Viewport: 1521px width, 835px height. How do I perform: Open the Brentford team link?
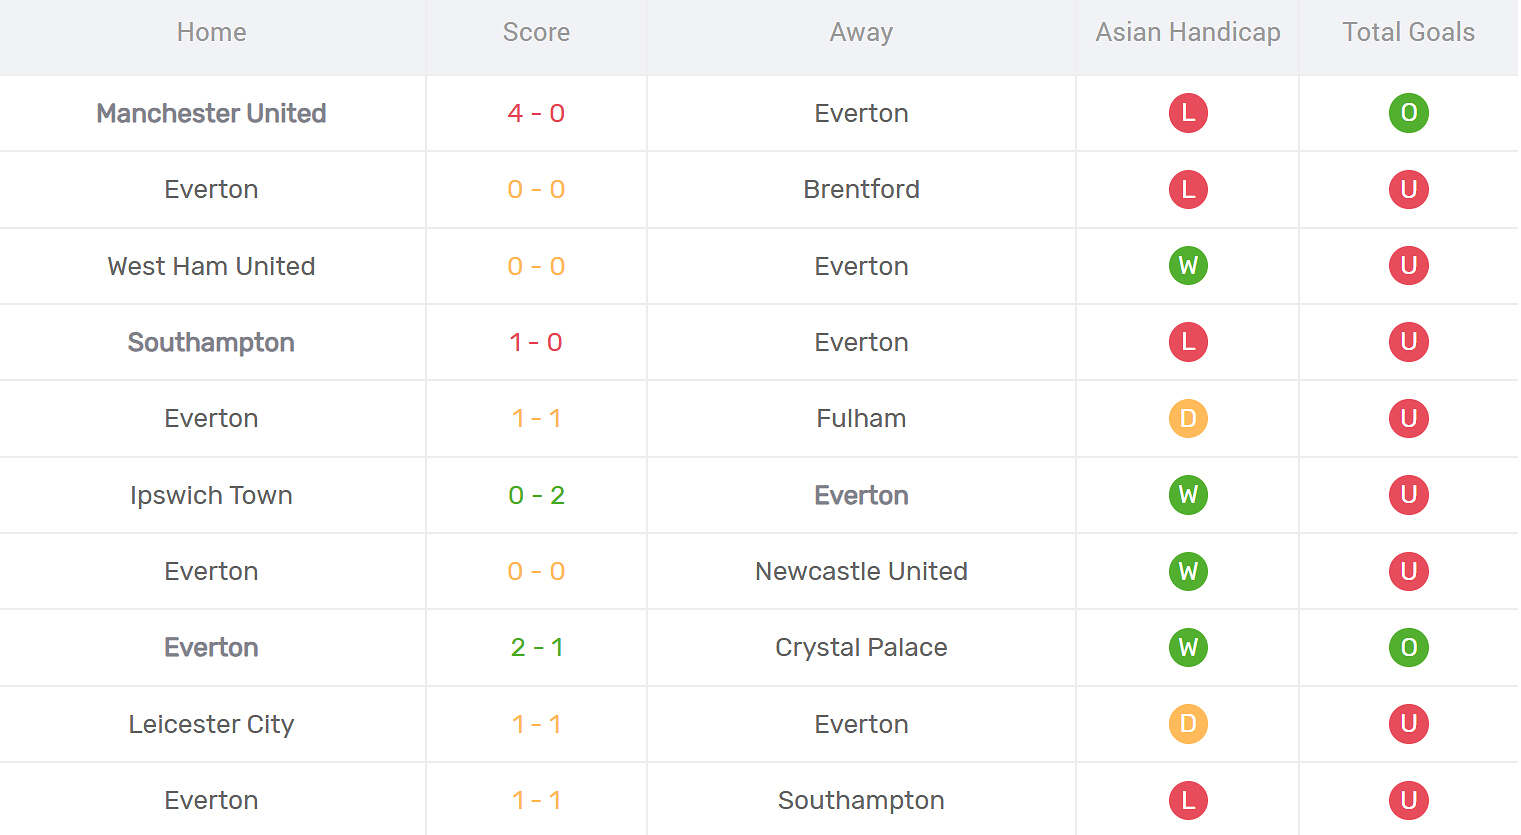[861, 189]
